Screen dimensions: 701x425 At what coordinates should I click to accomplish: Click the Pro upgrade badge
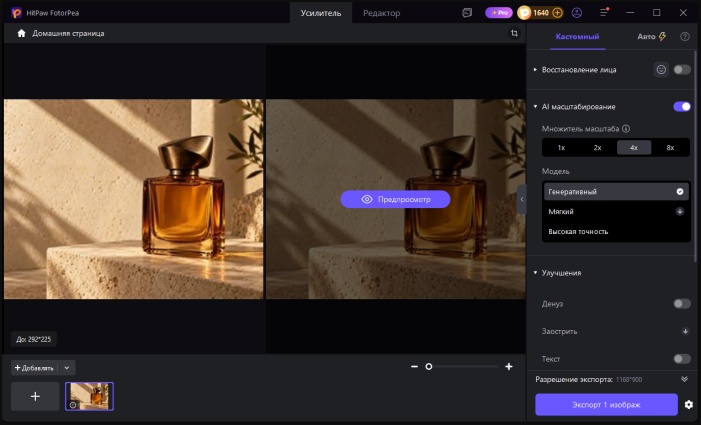[499, 13]
